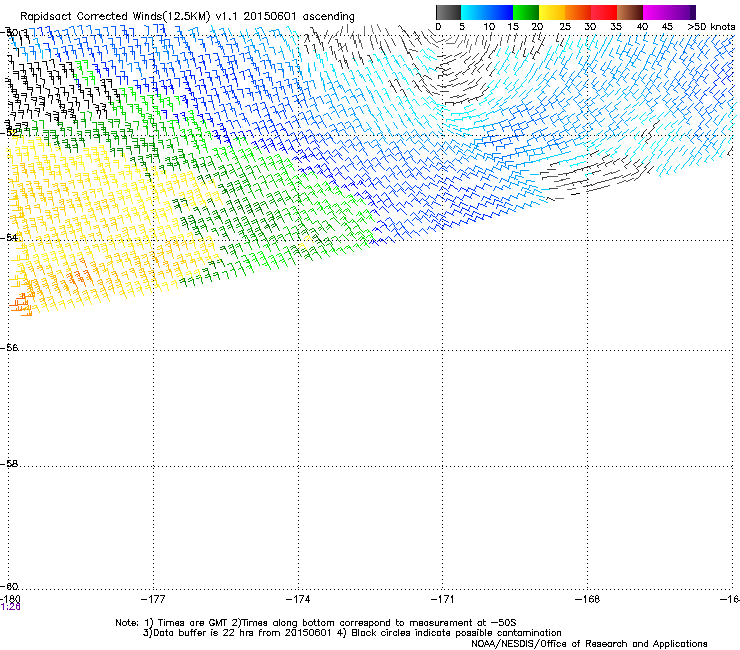Click the longitude label '-174'
The width and height of the screenshot is (740, 650).
[x=298, y=599]
